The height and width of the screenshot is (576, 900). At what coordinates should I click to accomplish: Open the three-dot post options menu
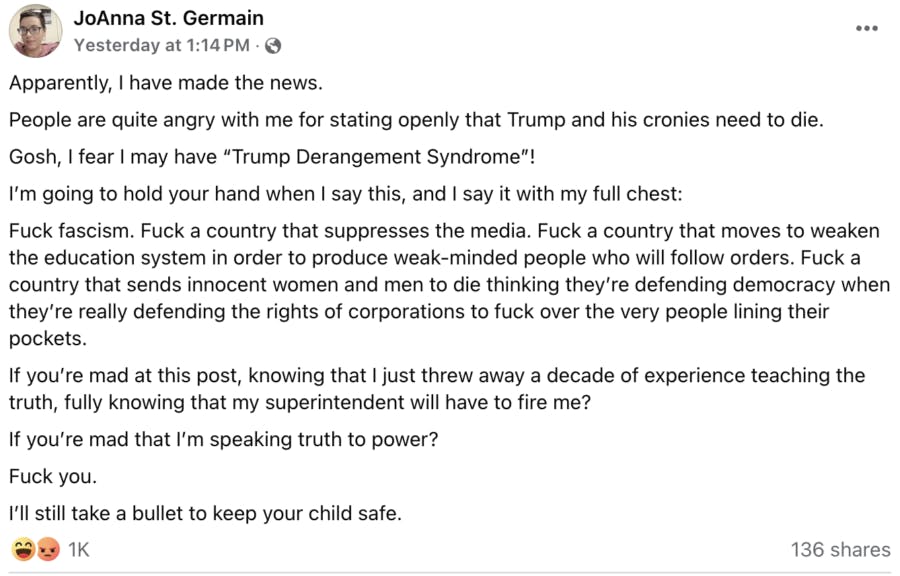pos(866,28)
